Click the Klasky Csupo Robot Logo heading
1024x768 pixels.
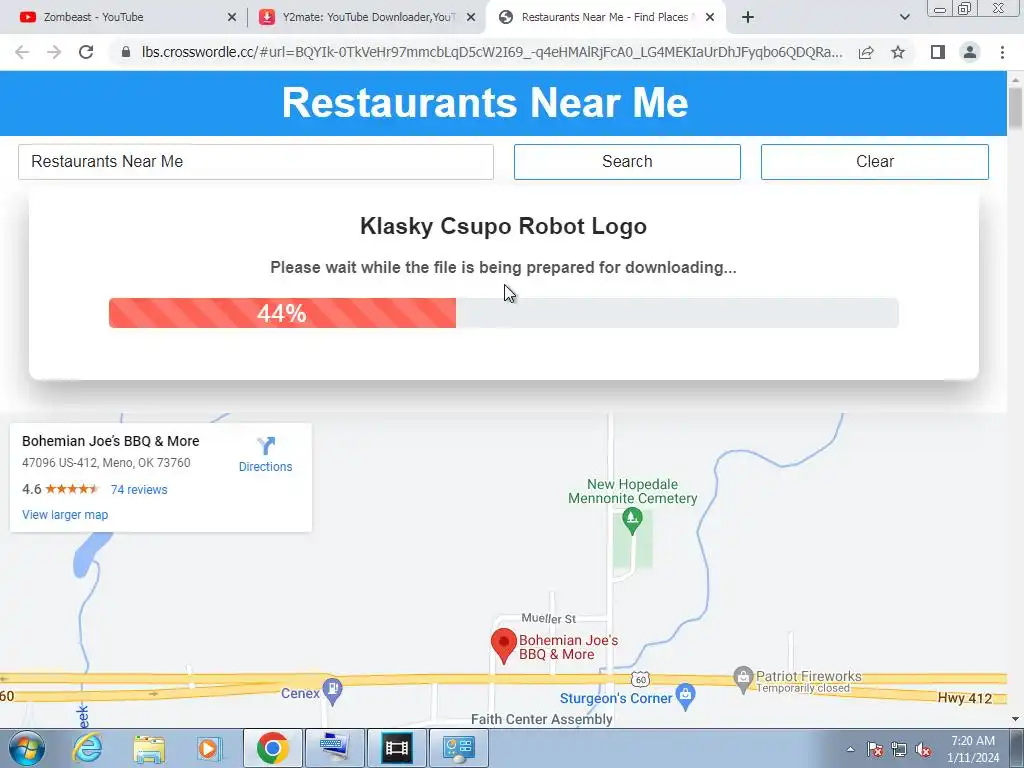point(504,226)
